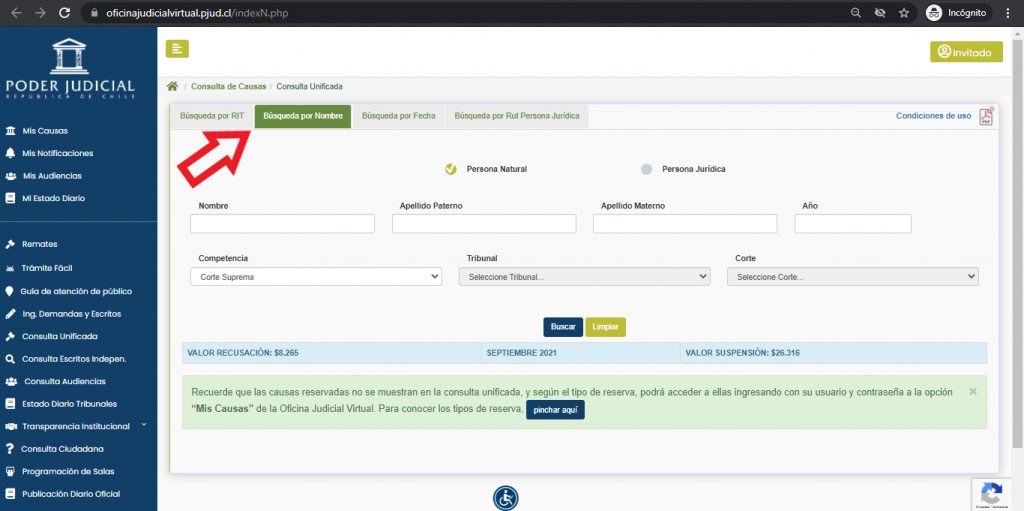Image resolution: width=1024 pixels, height=511 pixels.
Task: Click the browser address bar URL
Action: (x=197, y=12)
